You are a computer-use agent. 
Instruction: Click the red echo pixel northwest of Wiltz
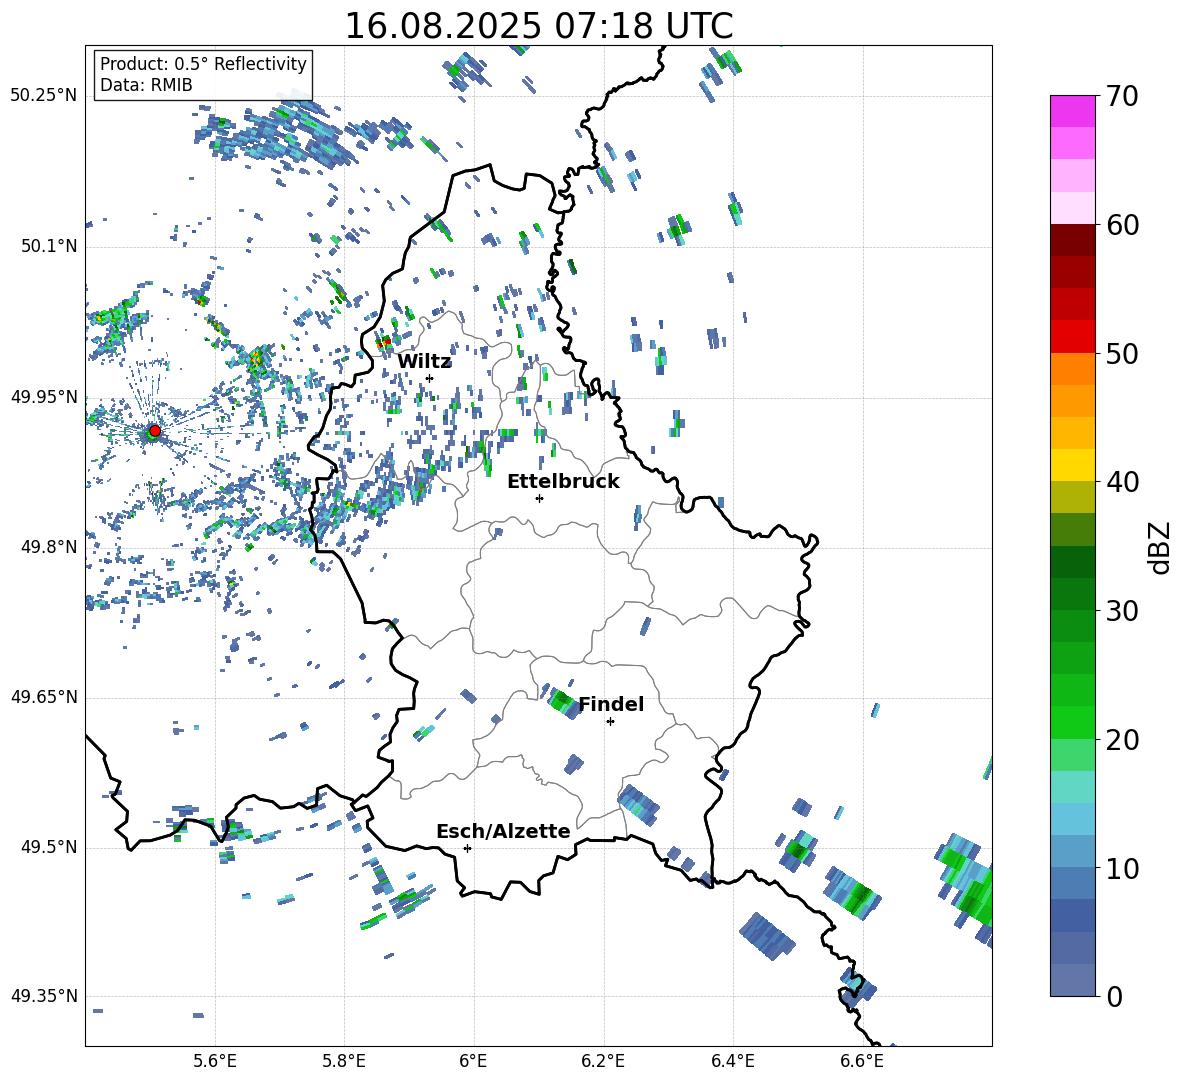click(x=383, y=343)
